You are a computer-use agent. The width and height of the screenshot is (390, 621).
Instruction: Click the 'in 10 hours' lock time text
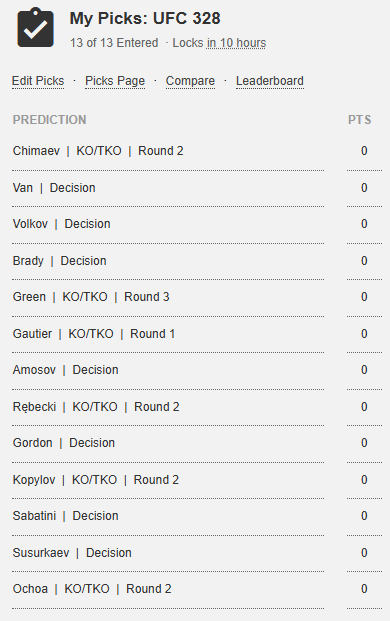(236, 43)
